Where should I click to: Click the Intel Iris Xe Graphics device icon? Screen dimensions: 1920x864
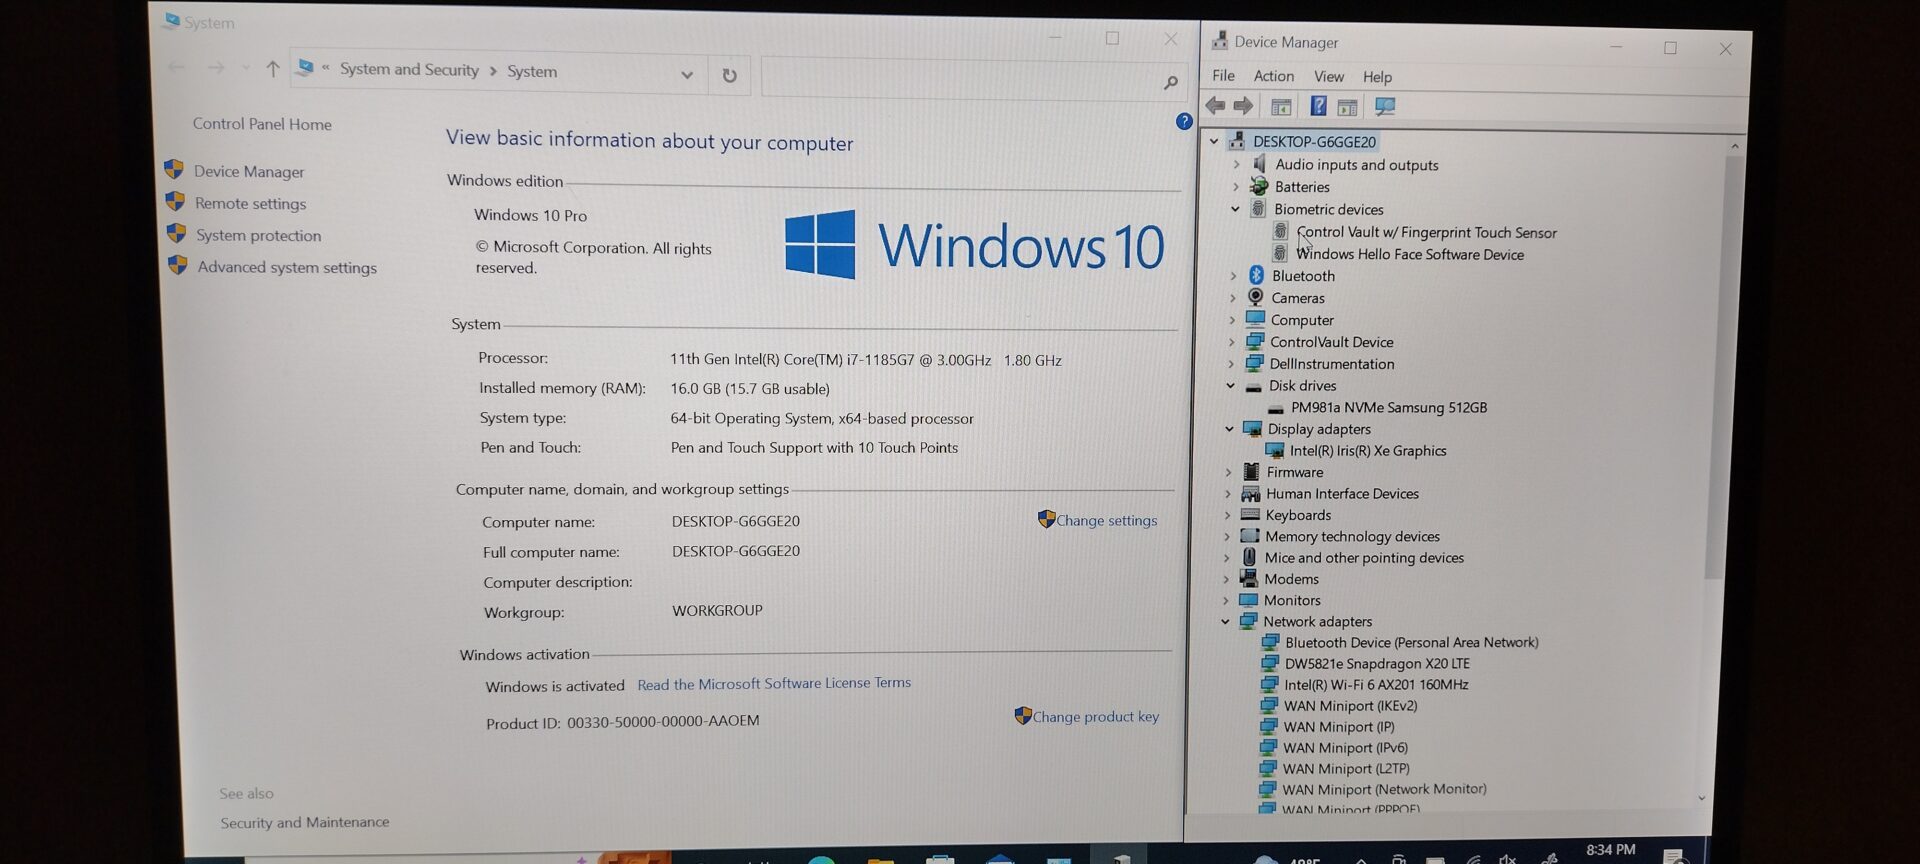point(1275,450)
